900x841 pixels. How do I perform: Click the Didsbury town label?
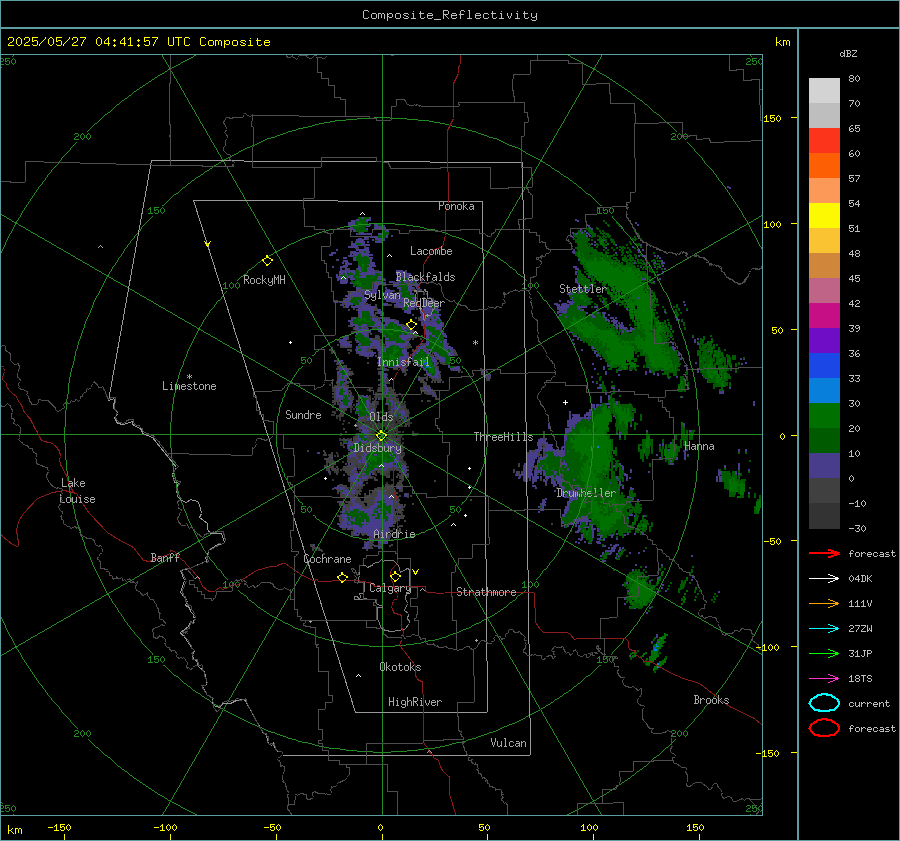(377, 448)
